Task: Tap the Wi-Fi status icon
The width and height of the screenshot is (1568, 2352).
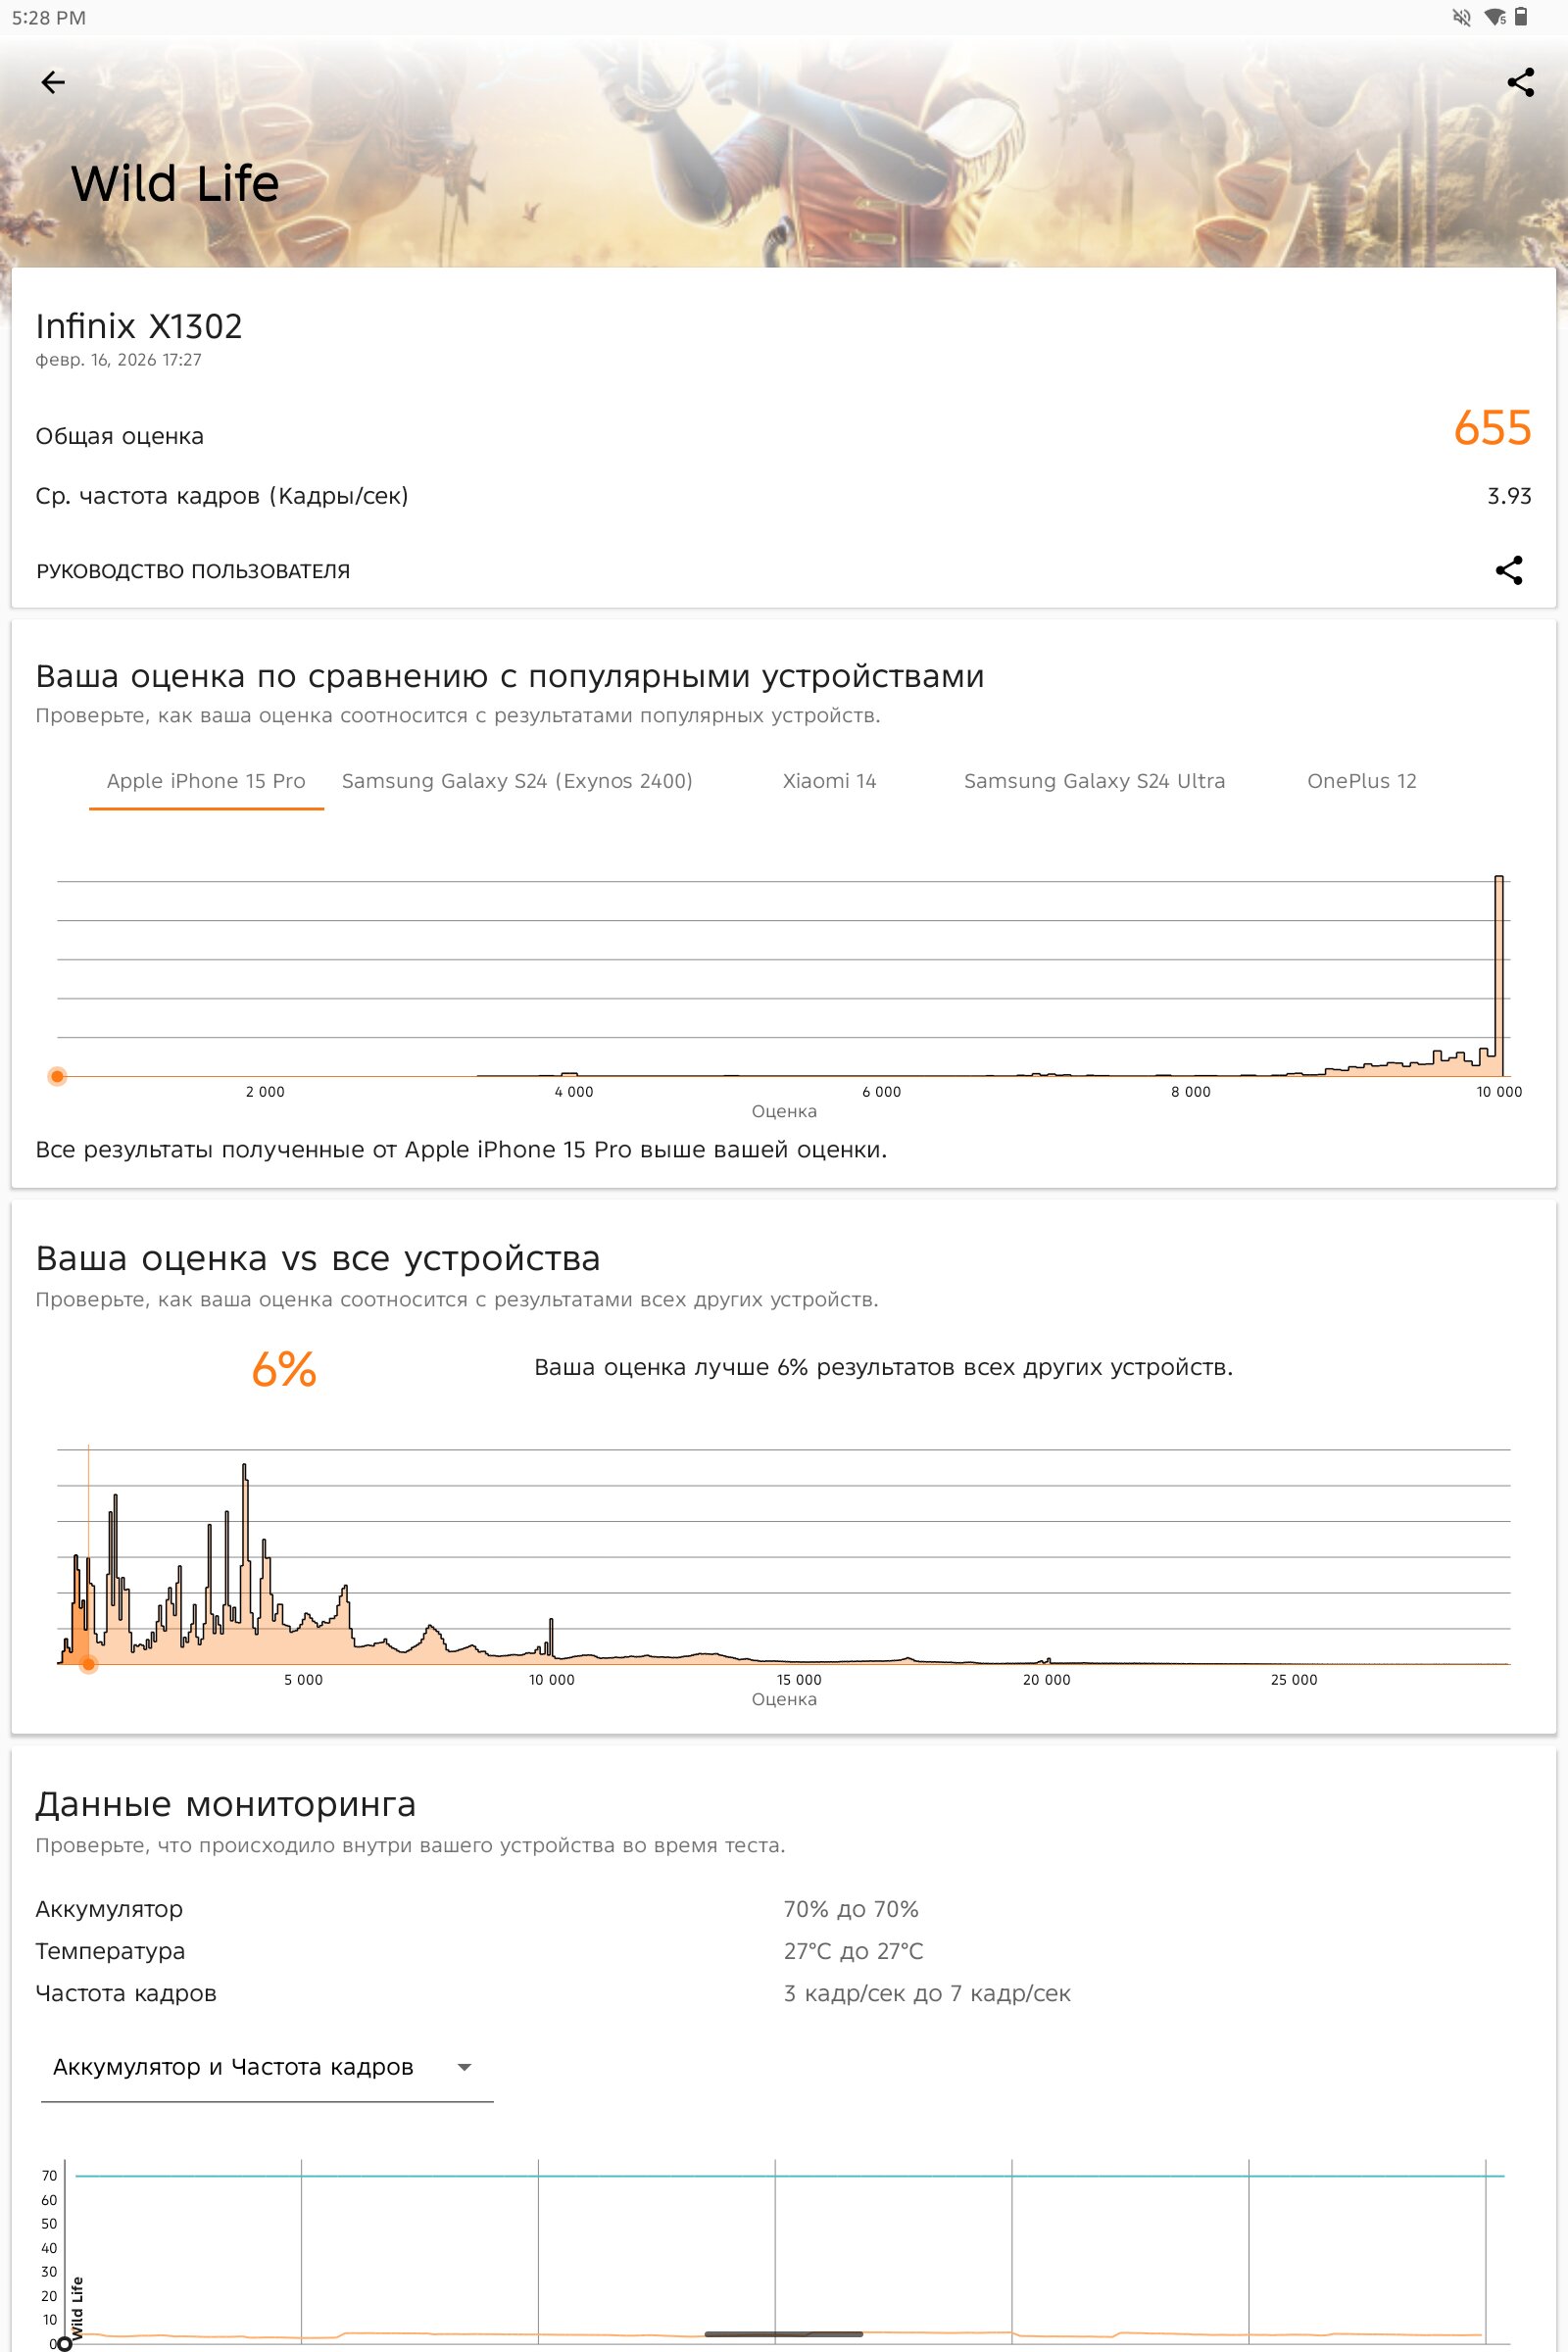Action: point(1494,17)
